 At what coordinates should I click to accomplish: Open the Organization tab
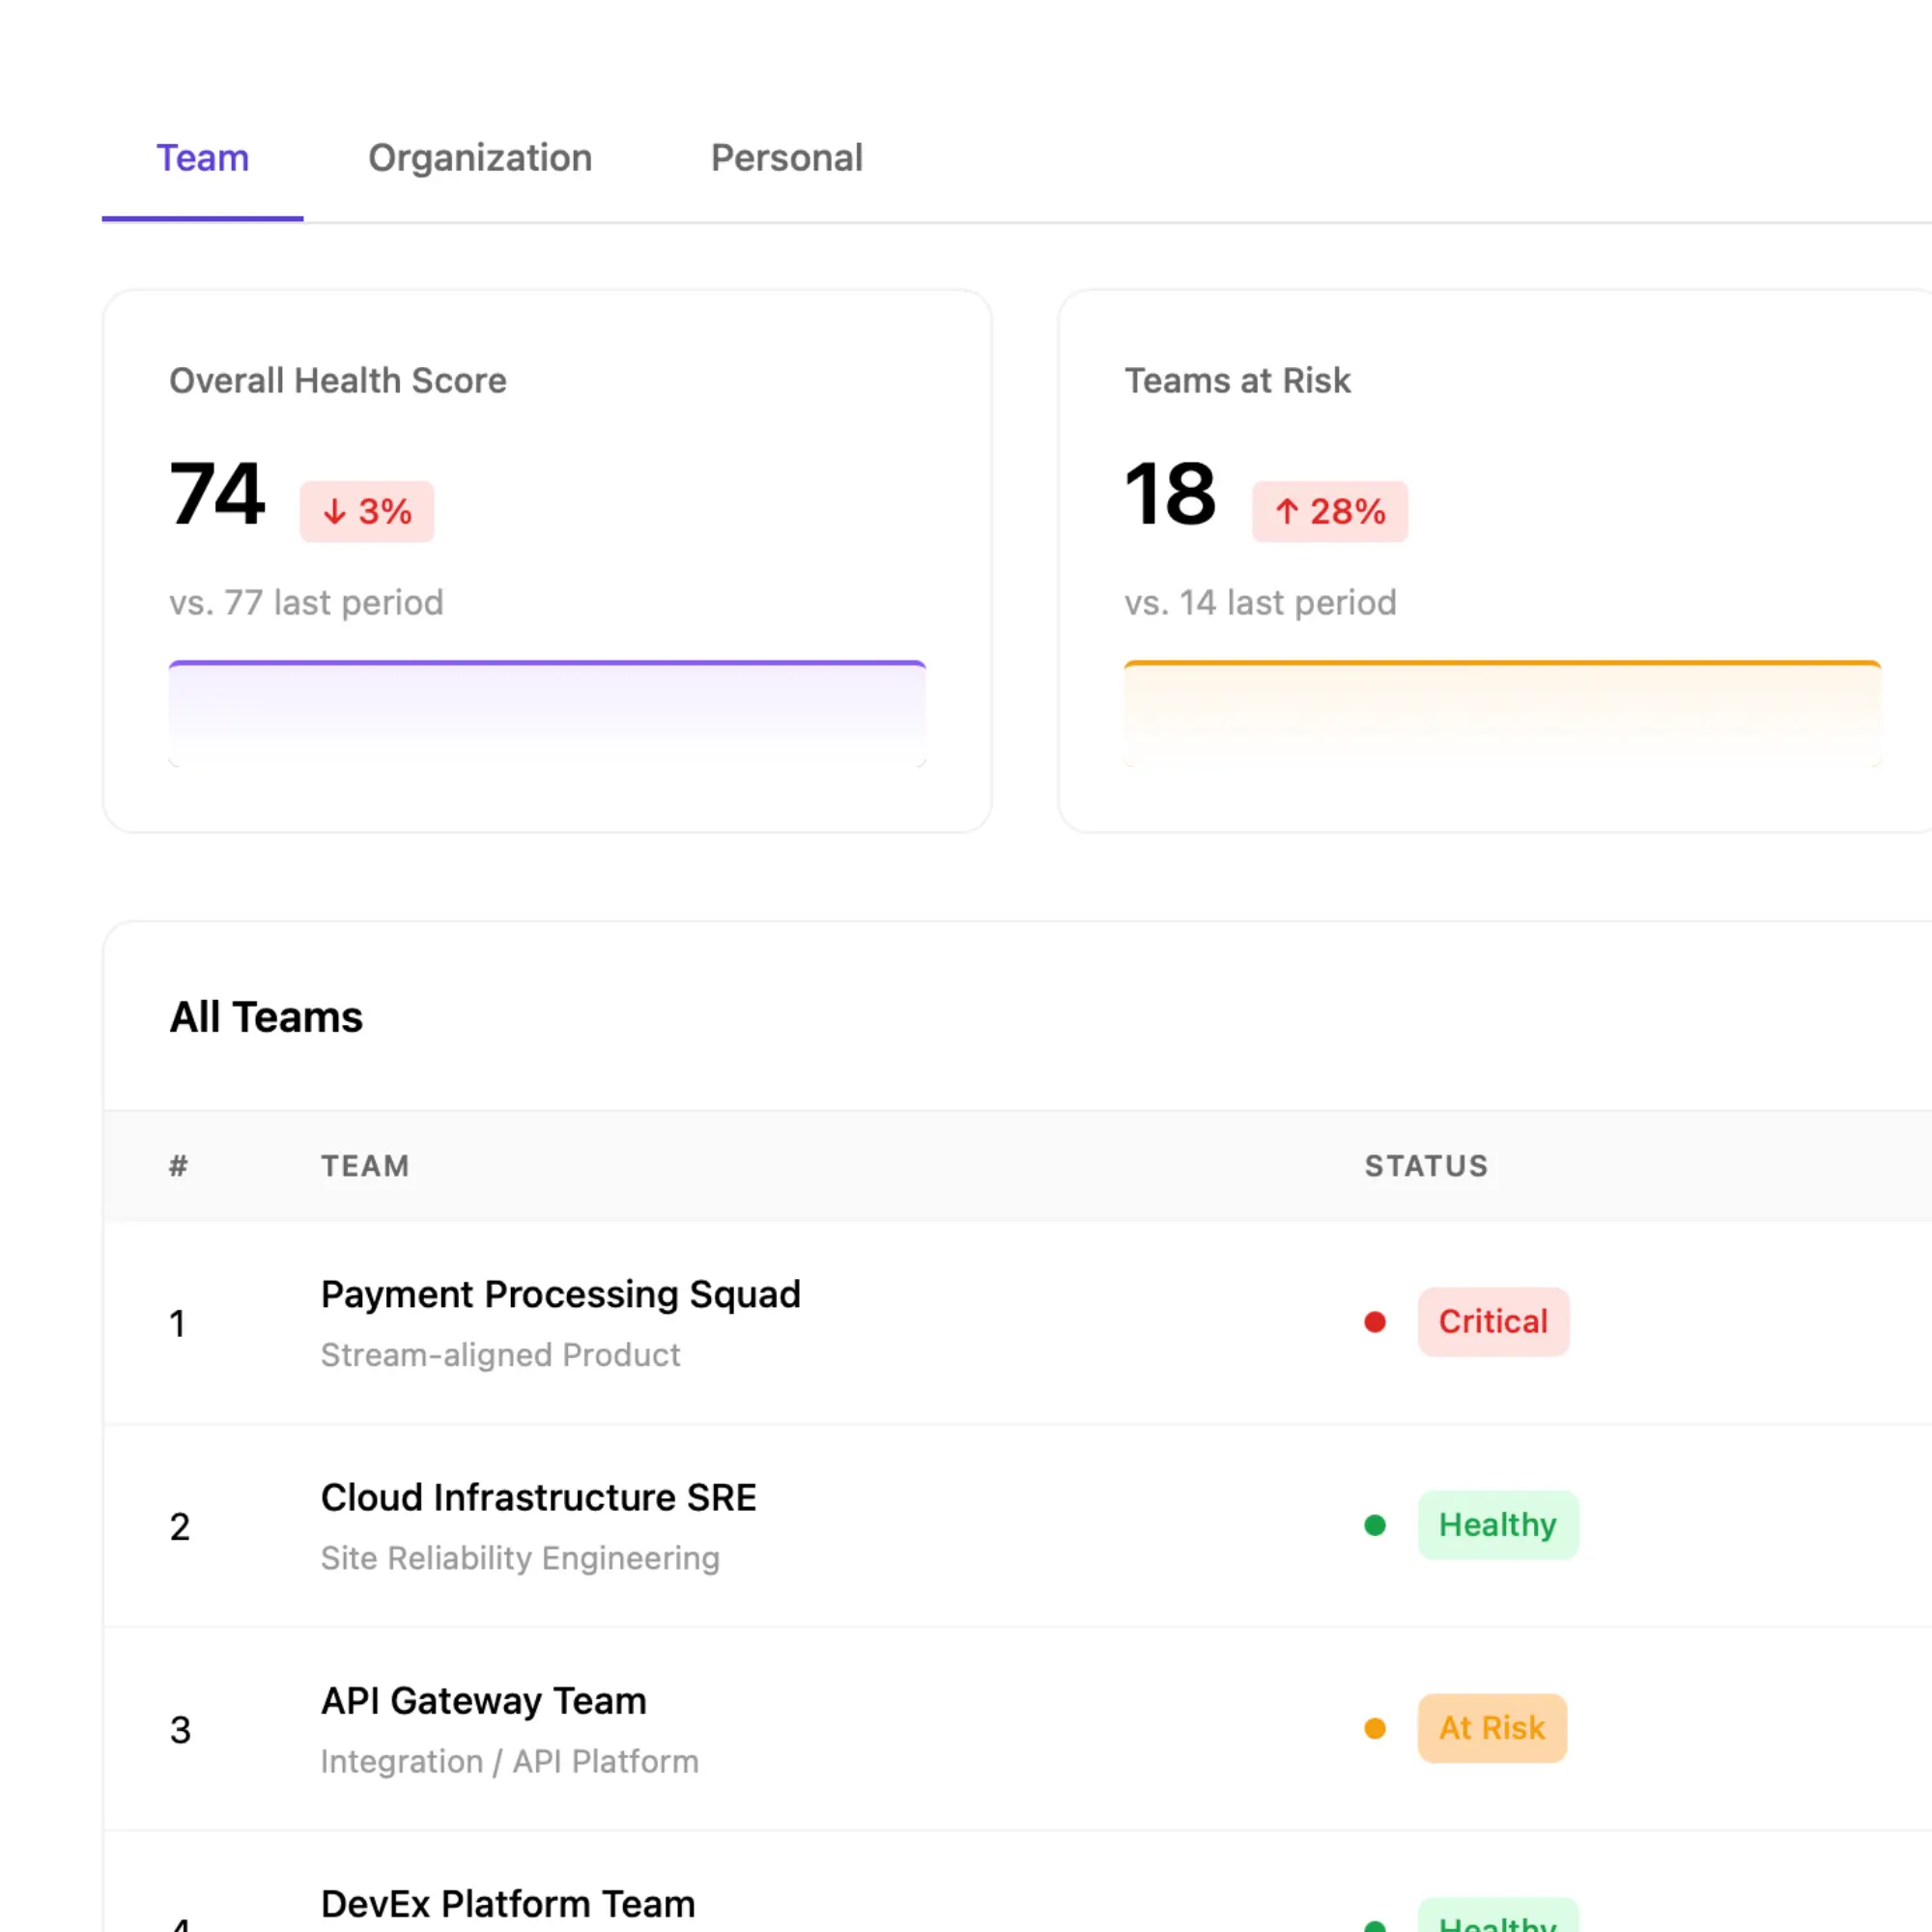point(480,158)
